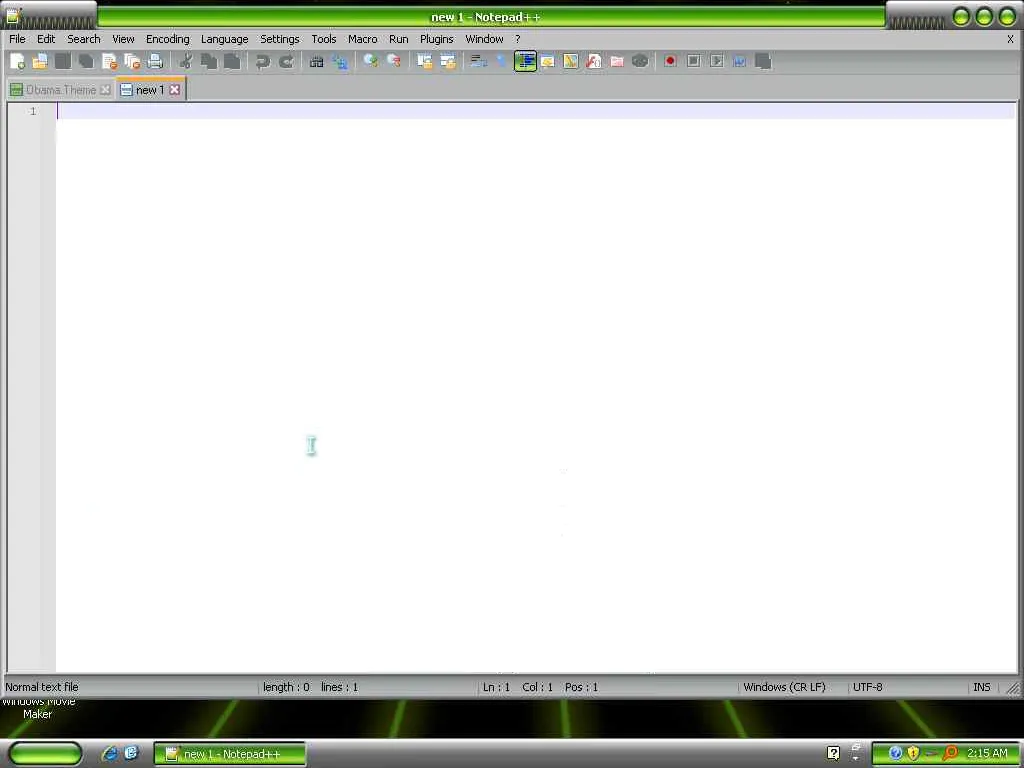Click the Redo toolbar icon
The height and width of the screenshot is (768, 1024).
286,61
